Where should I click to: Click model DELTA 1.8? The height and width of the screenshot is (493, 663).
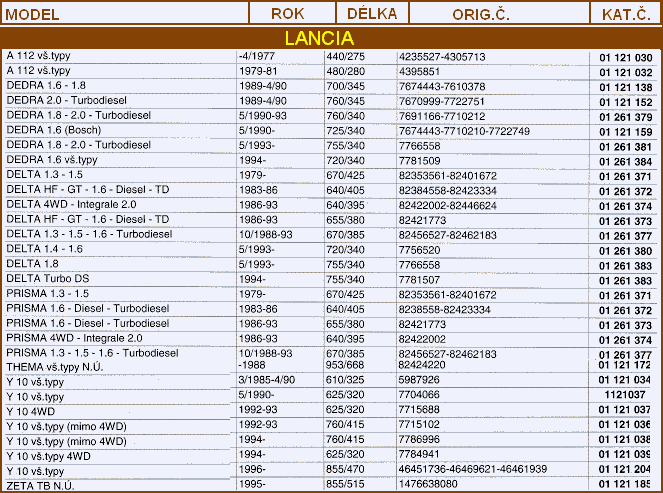(32, 263)
